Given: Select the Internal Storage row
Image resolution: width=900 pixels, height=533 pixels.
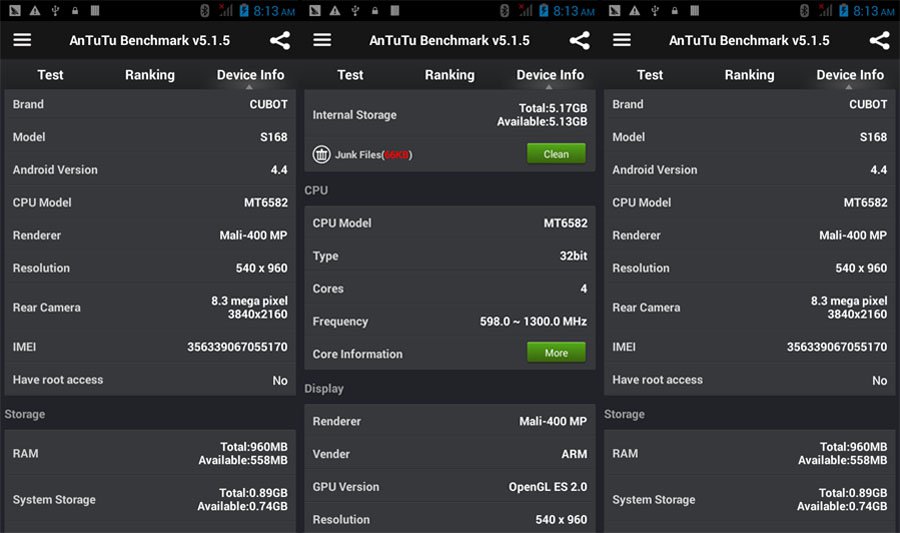Looking at the screenshot, I should [449, 114].
